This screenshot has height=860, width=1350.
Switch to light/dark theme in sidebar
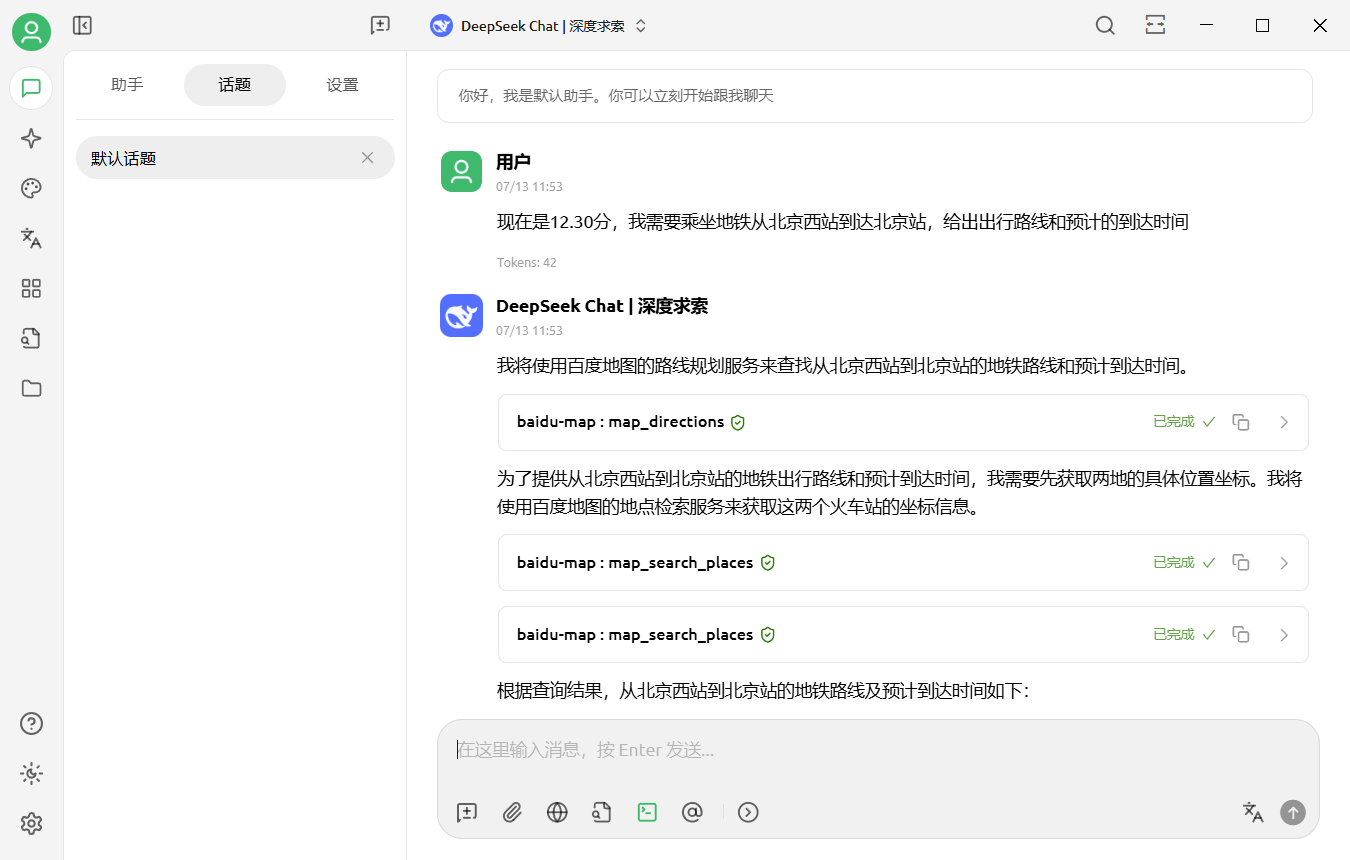tap(31, 773)
